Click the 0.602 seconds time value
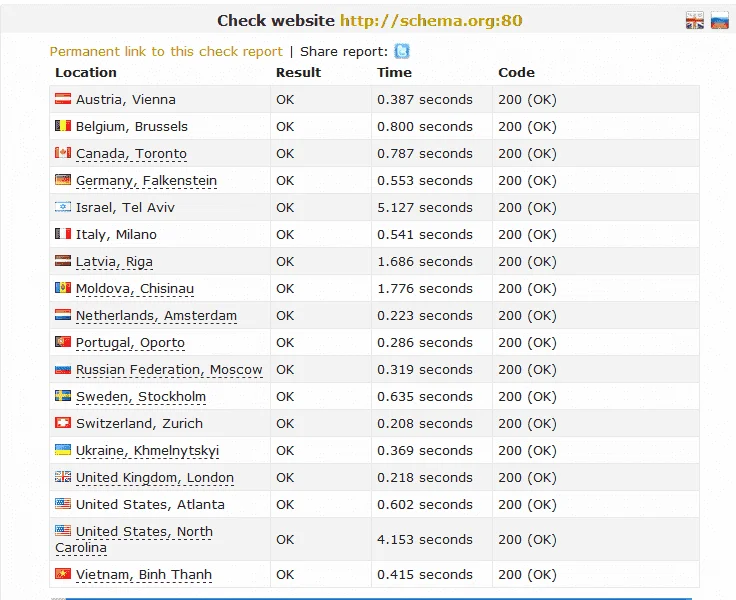 tap(425, 505)
